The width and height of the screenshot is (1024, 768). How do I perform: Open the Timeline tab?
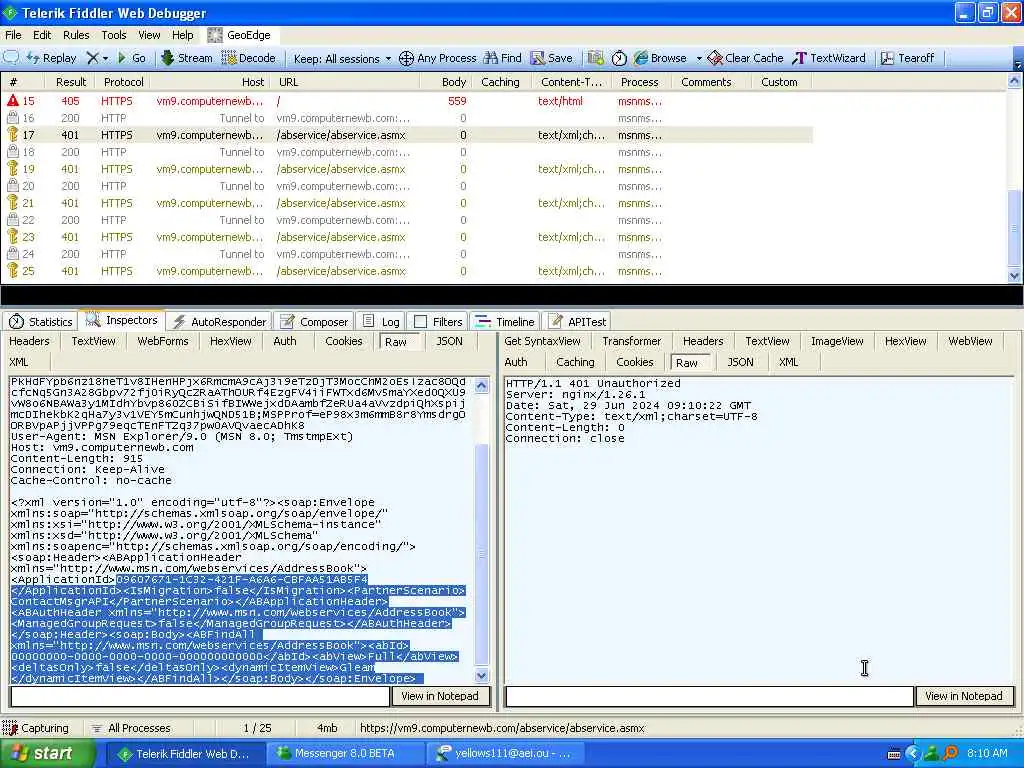click(x=505, y=321)
